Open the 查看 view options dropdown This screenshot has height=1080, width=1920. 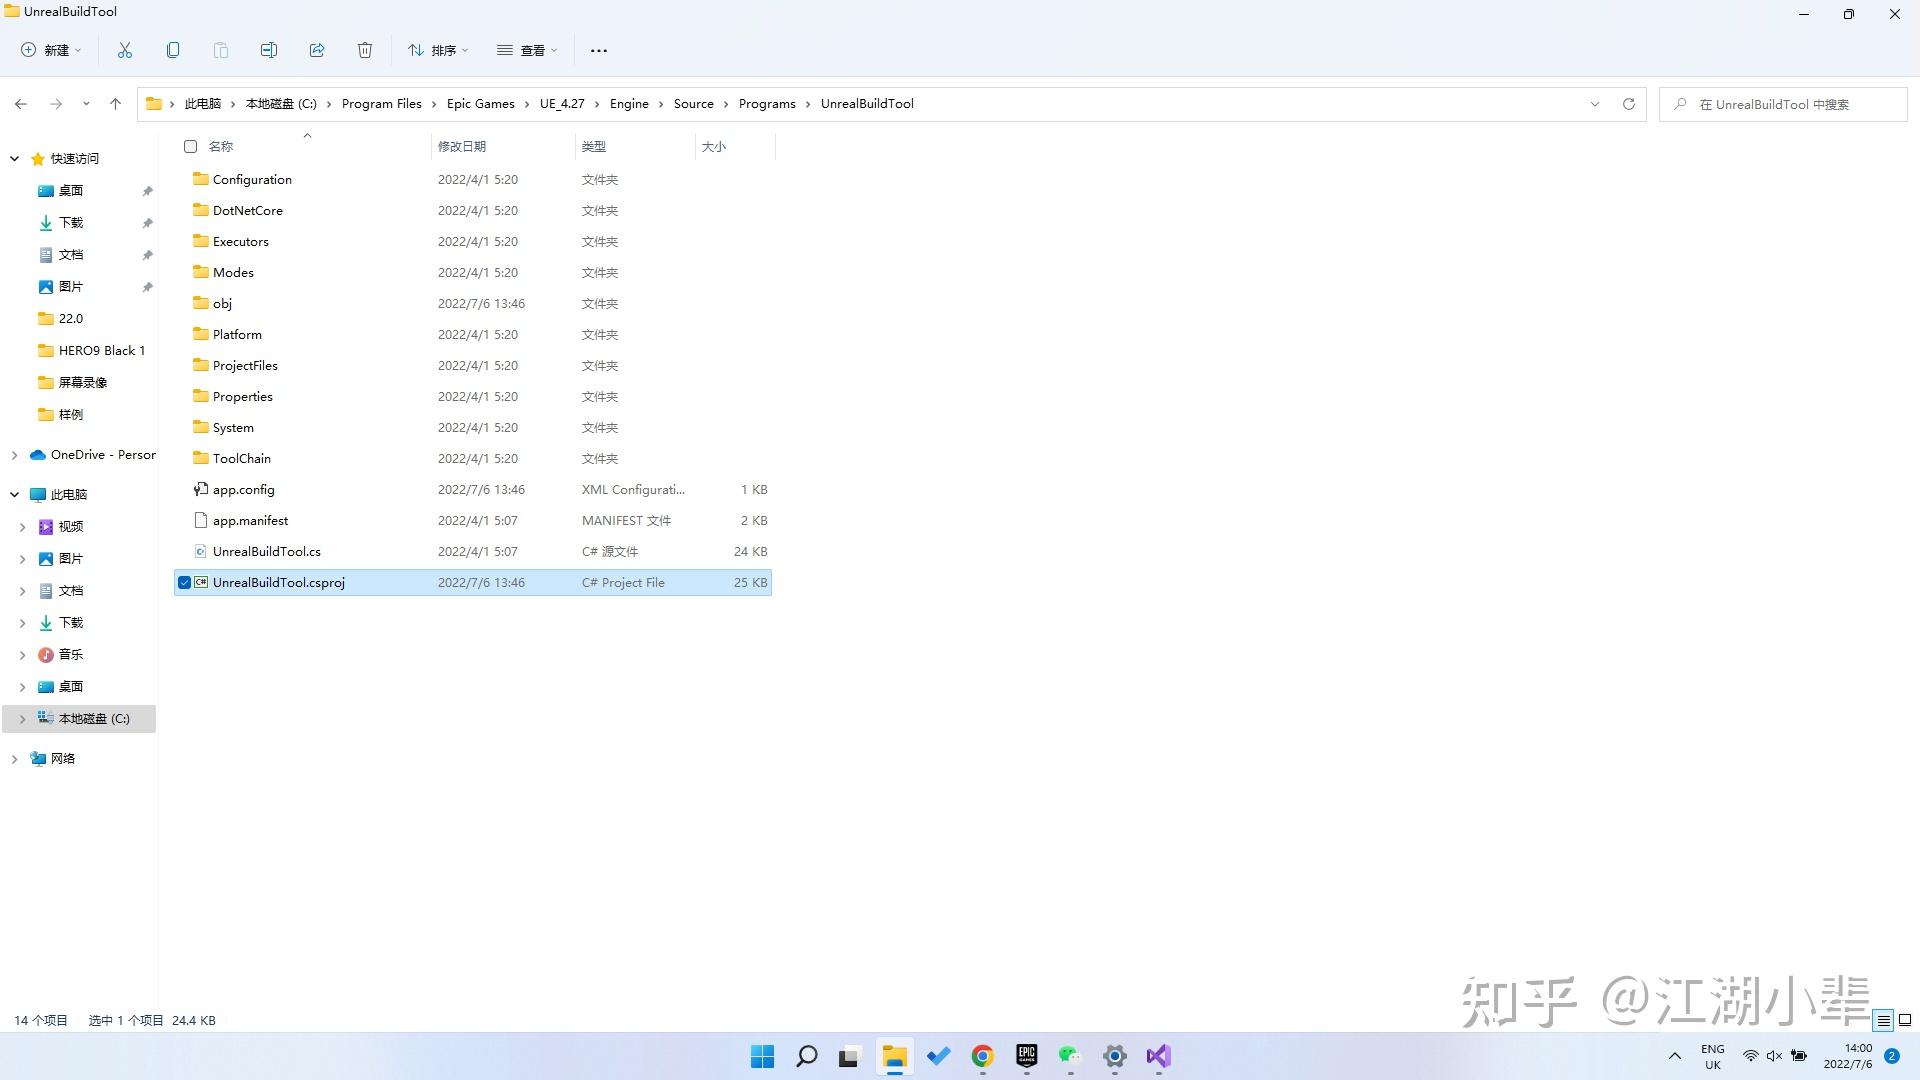click(527, 50)
